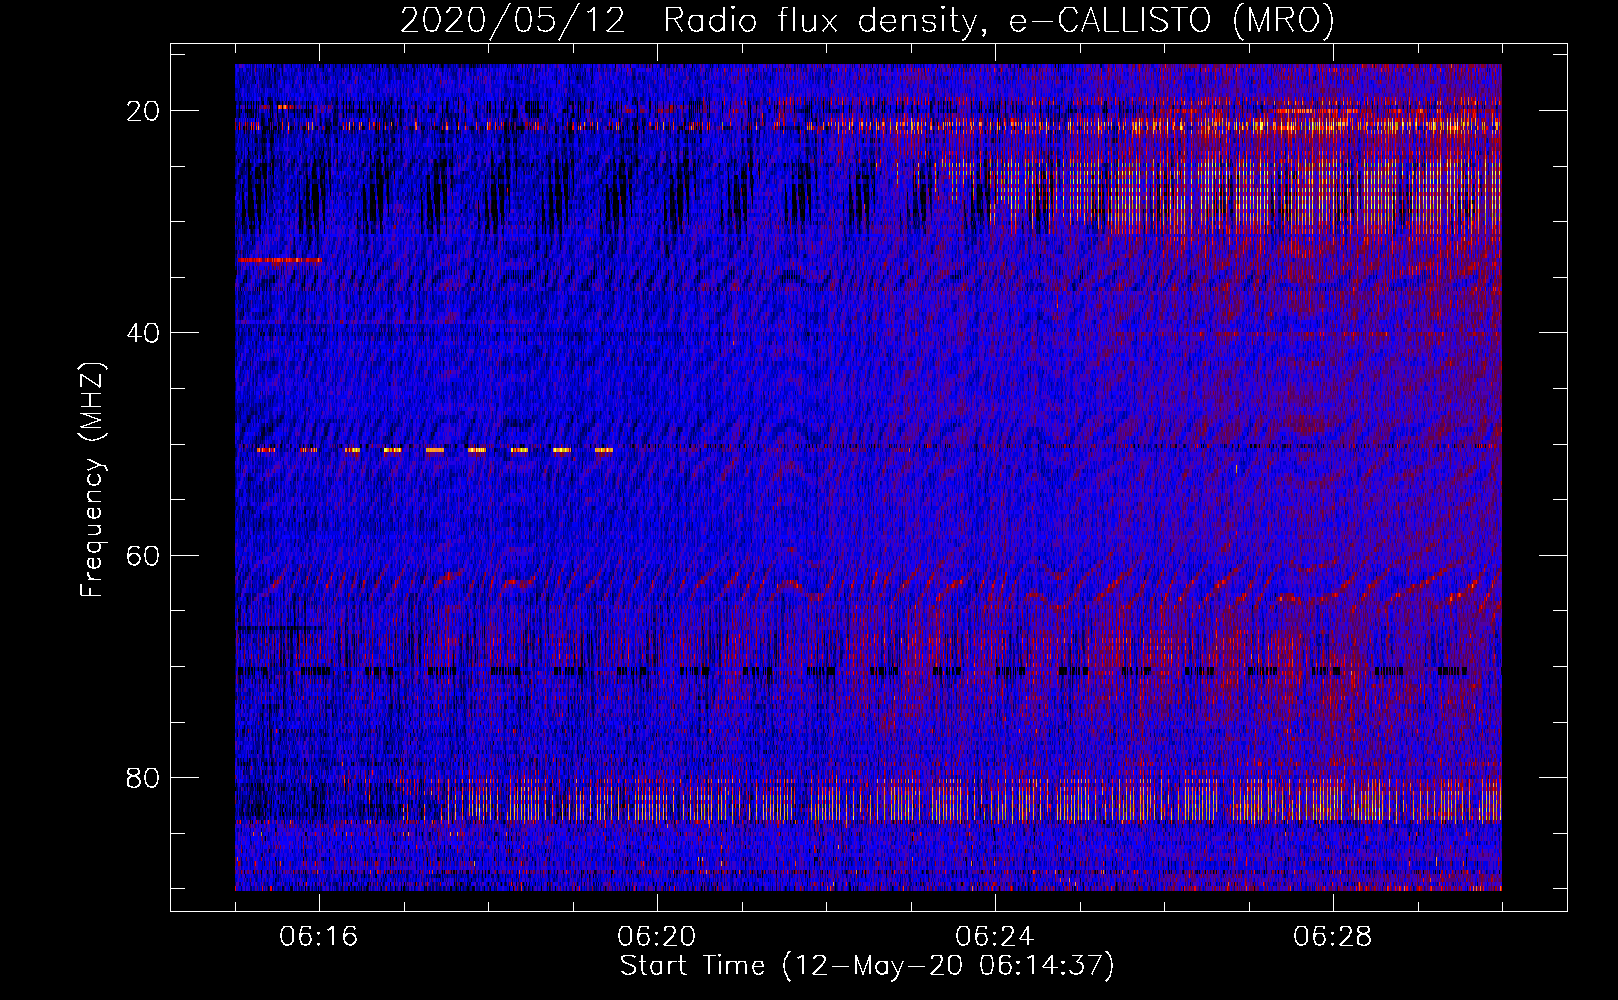Click the 06:20 time tick label
The width and height of the screenshot is (1618, 1000).
click(x=657, y=937)
